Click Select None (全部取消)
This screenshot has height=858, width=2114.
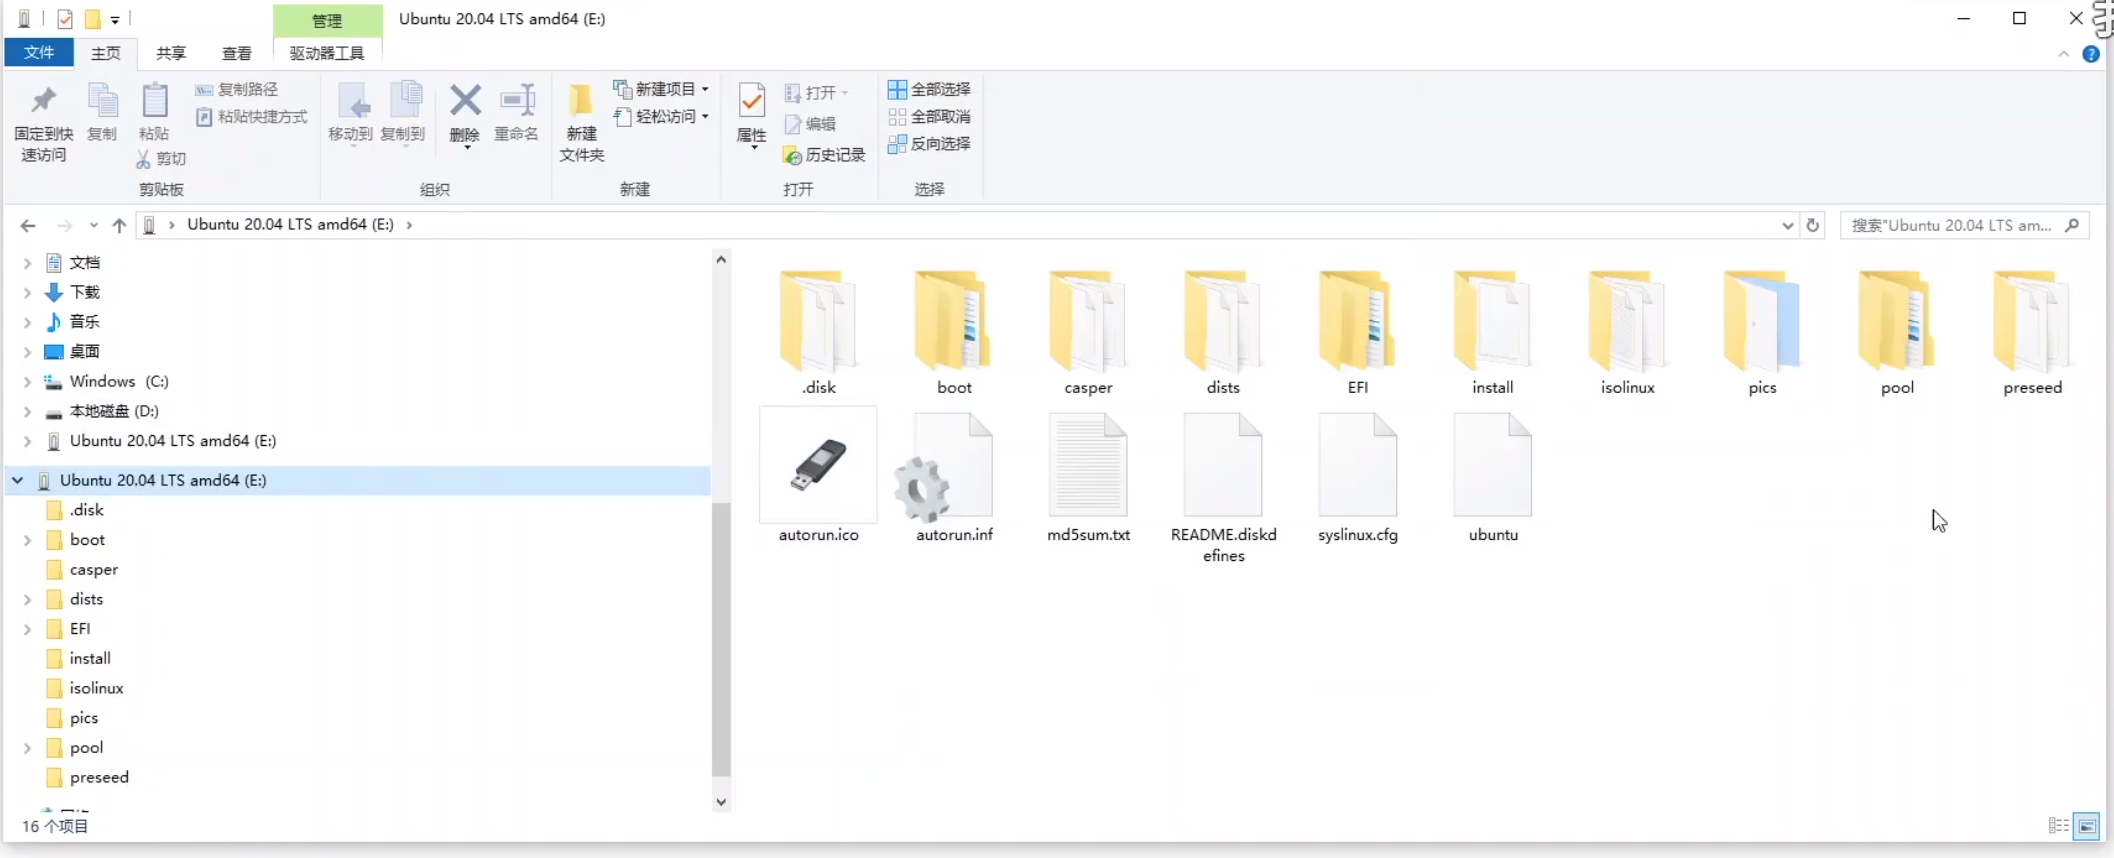(929, 117)
